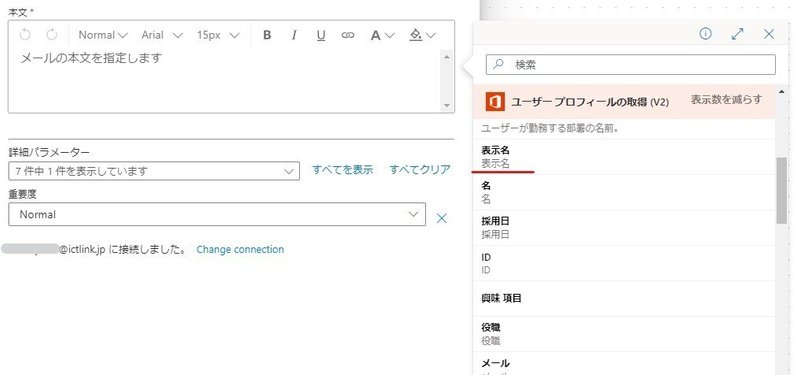Open the font color picker
The height and width of the screenshot is (375, 800).
(x=382, y=35)
